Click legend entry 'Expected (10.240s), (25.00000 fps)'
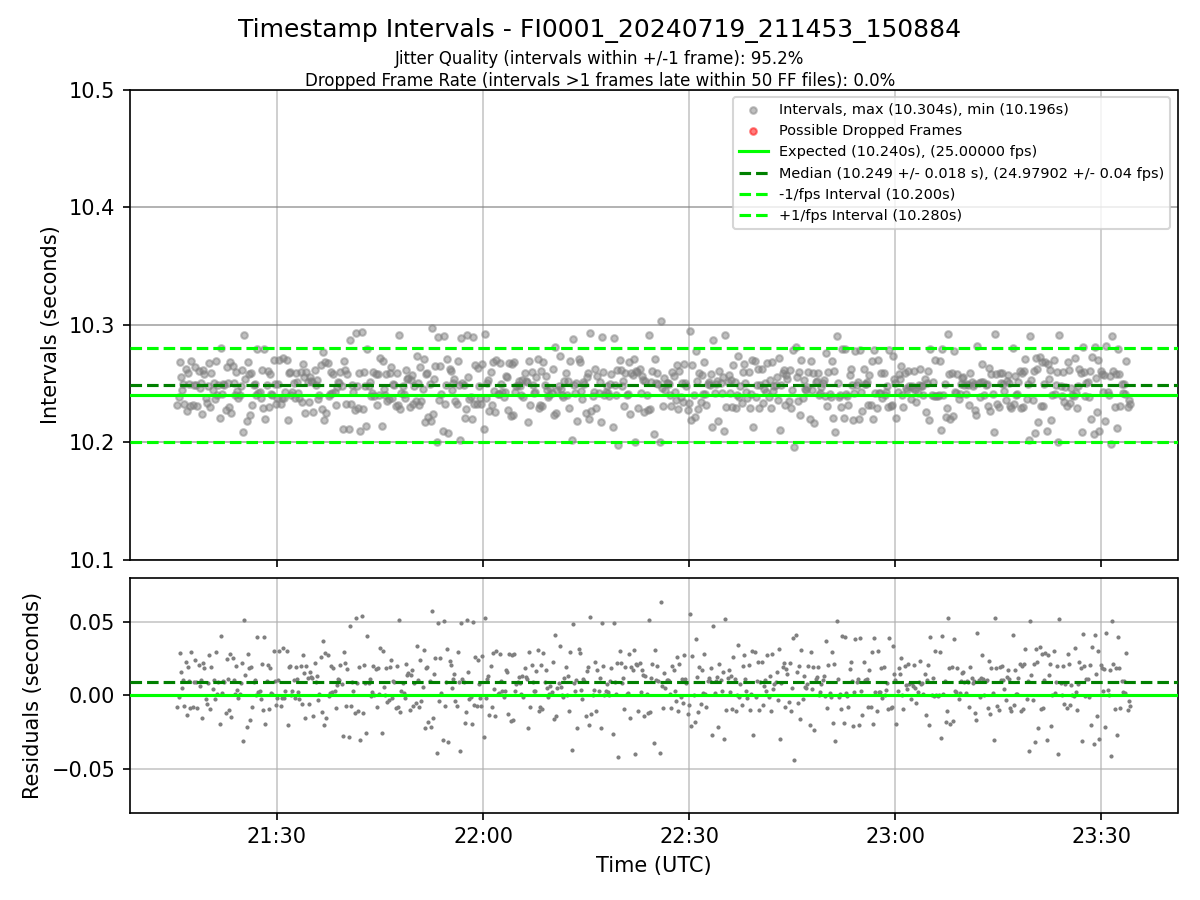The height and width of the screenshot is (900, 1200). point(907,151)
